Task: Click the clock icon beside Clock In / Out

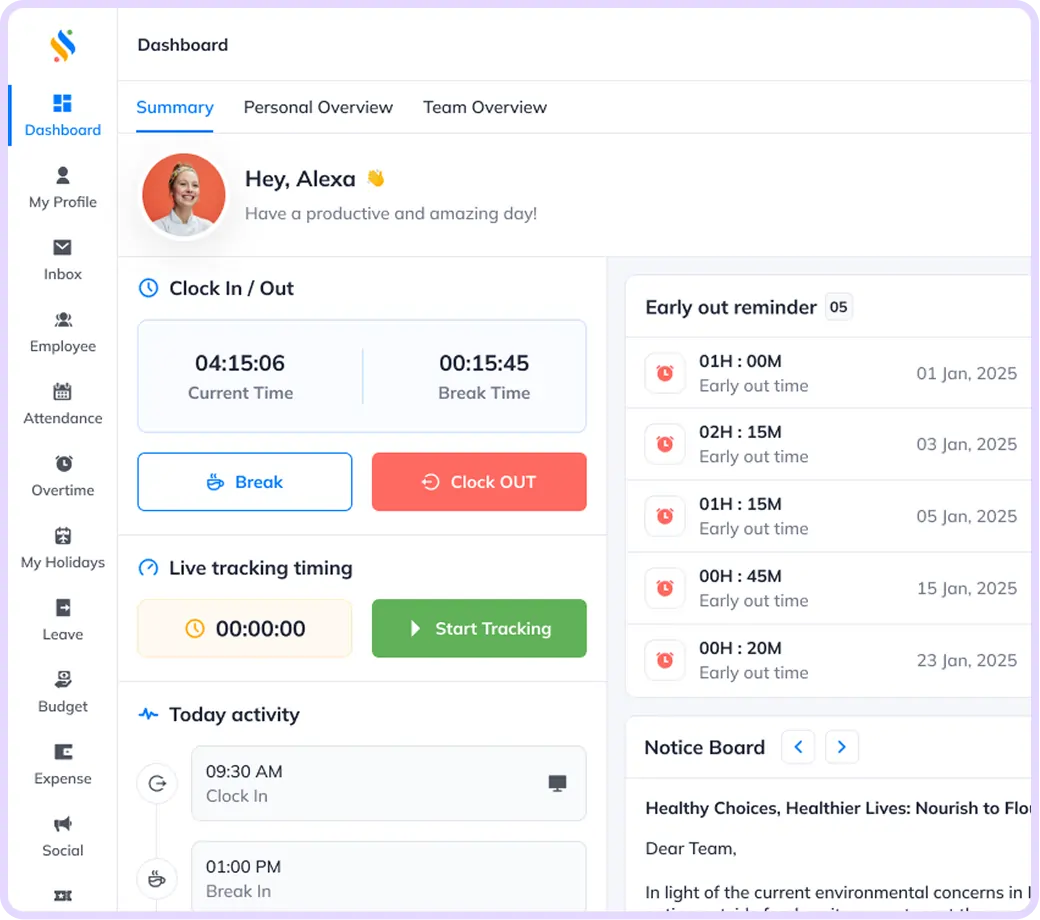Action: pyautogui.click(x=149, y=289)
